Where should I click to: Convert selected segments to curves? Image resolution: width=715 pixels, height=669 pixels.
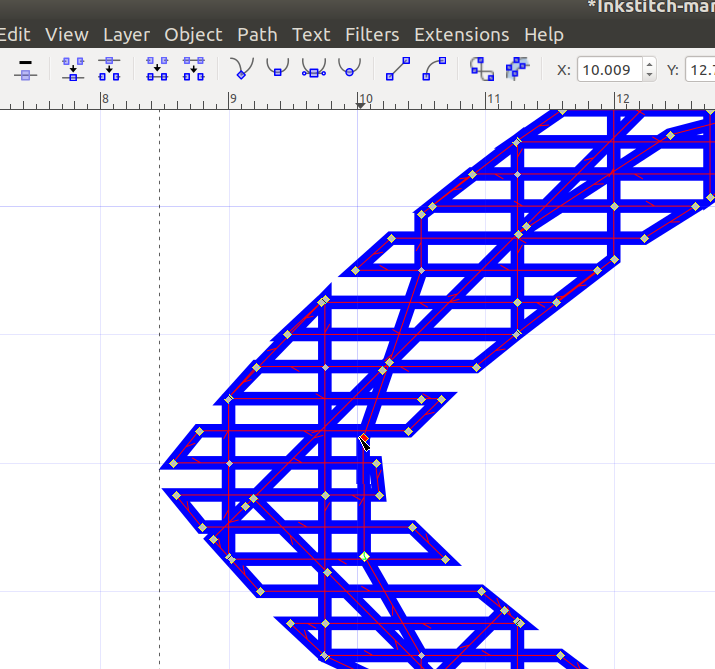(x=434, y=68)
